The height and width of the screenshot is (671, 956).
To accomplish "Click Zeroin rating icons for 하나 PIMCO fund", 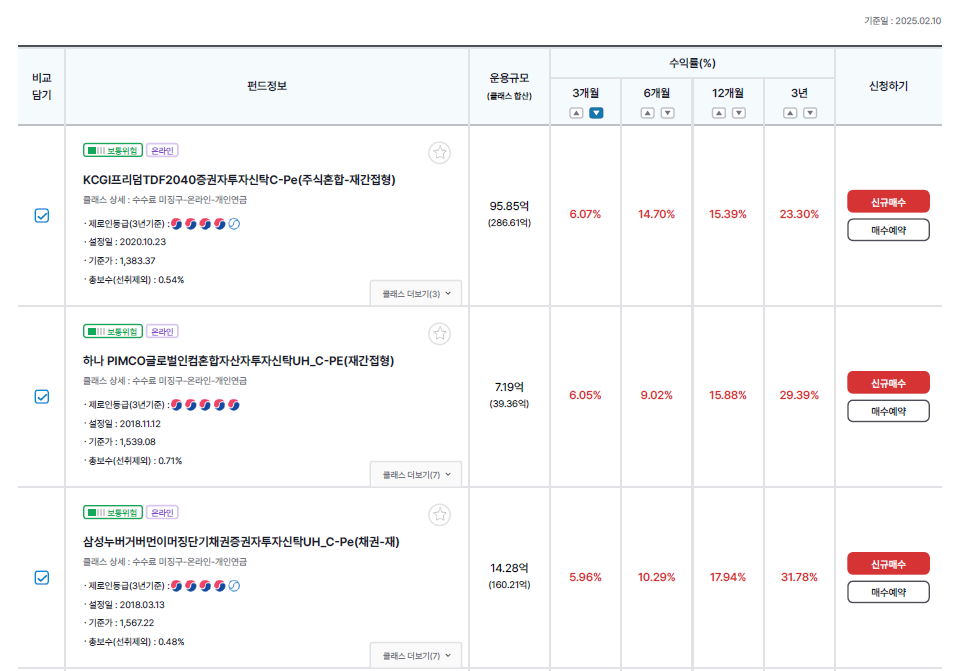I will point(205,405).
